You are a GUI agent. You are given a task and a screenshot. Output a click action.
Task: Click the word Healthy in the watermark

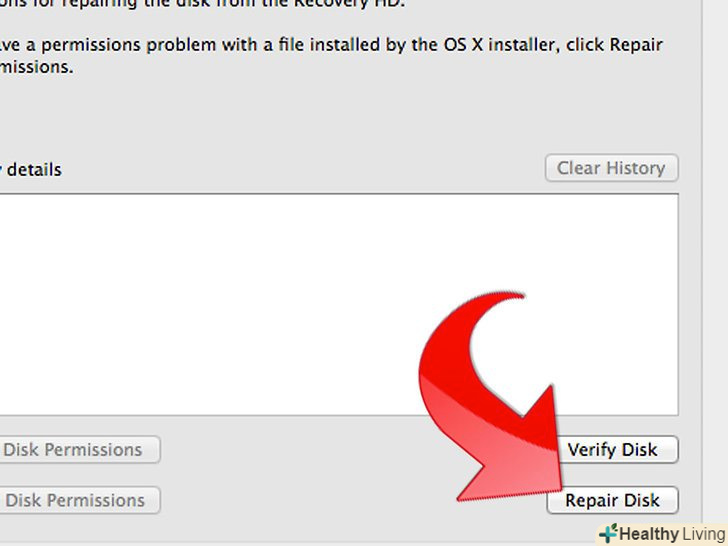649,534
